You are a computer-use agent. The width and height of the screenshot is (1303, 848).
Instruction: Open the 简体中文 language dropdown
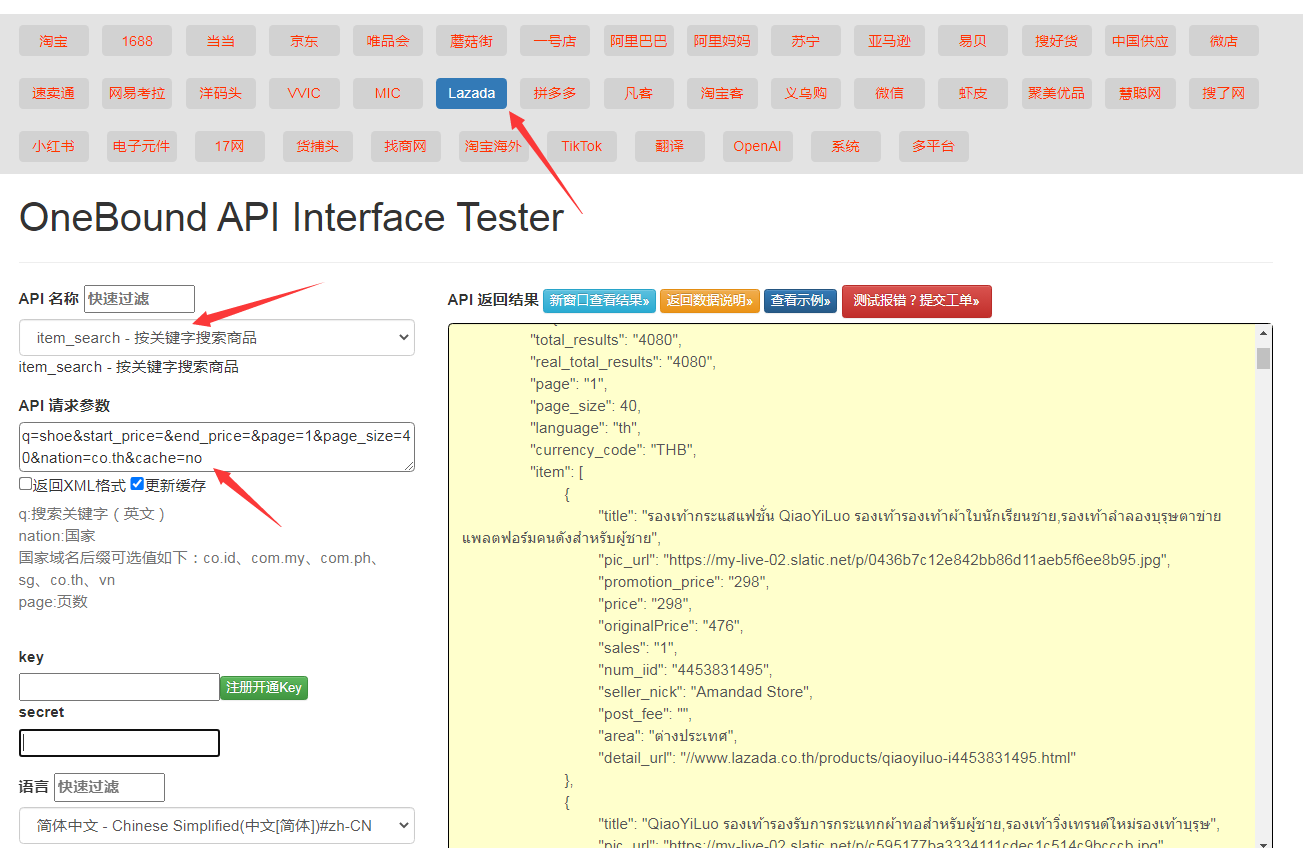point(216,825)
